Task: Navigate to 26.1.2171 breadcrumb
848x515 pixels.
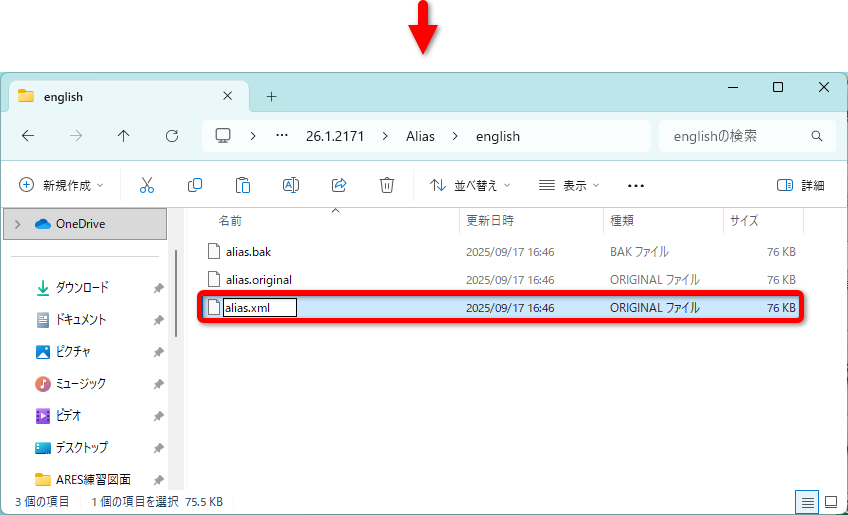Action: (x=335, y=136)
